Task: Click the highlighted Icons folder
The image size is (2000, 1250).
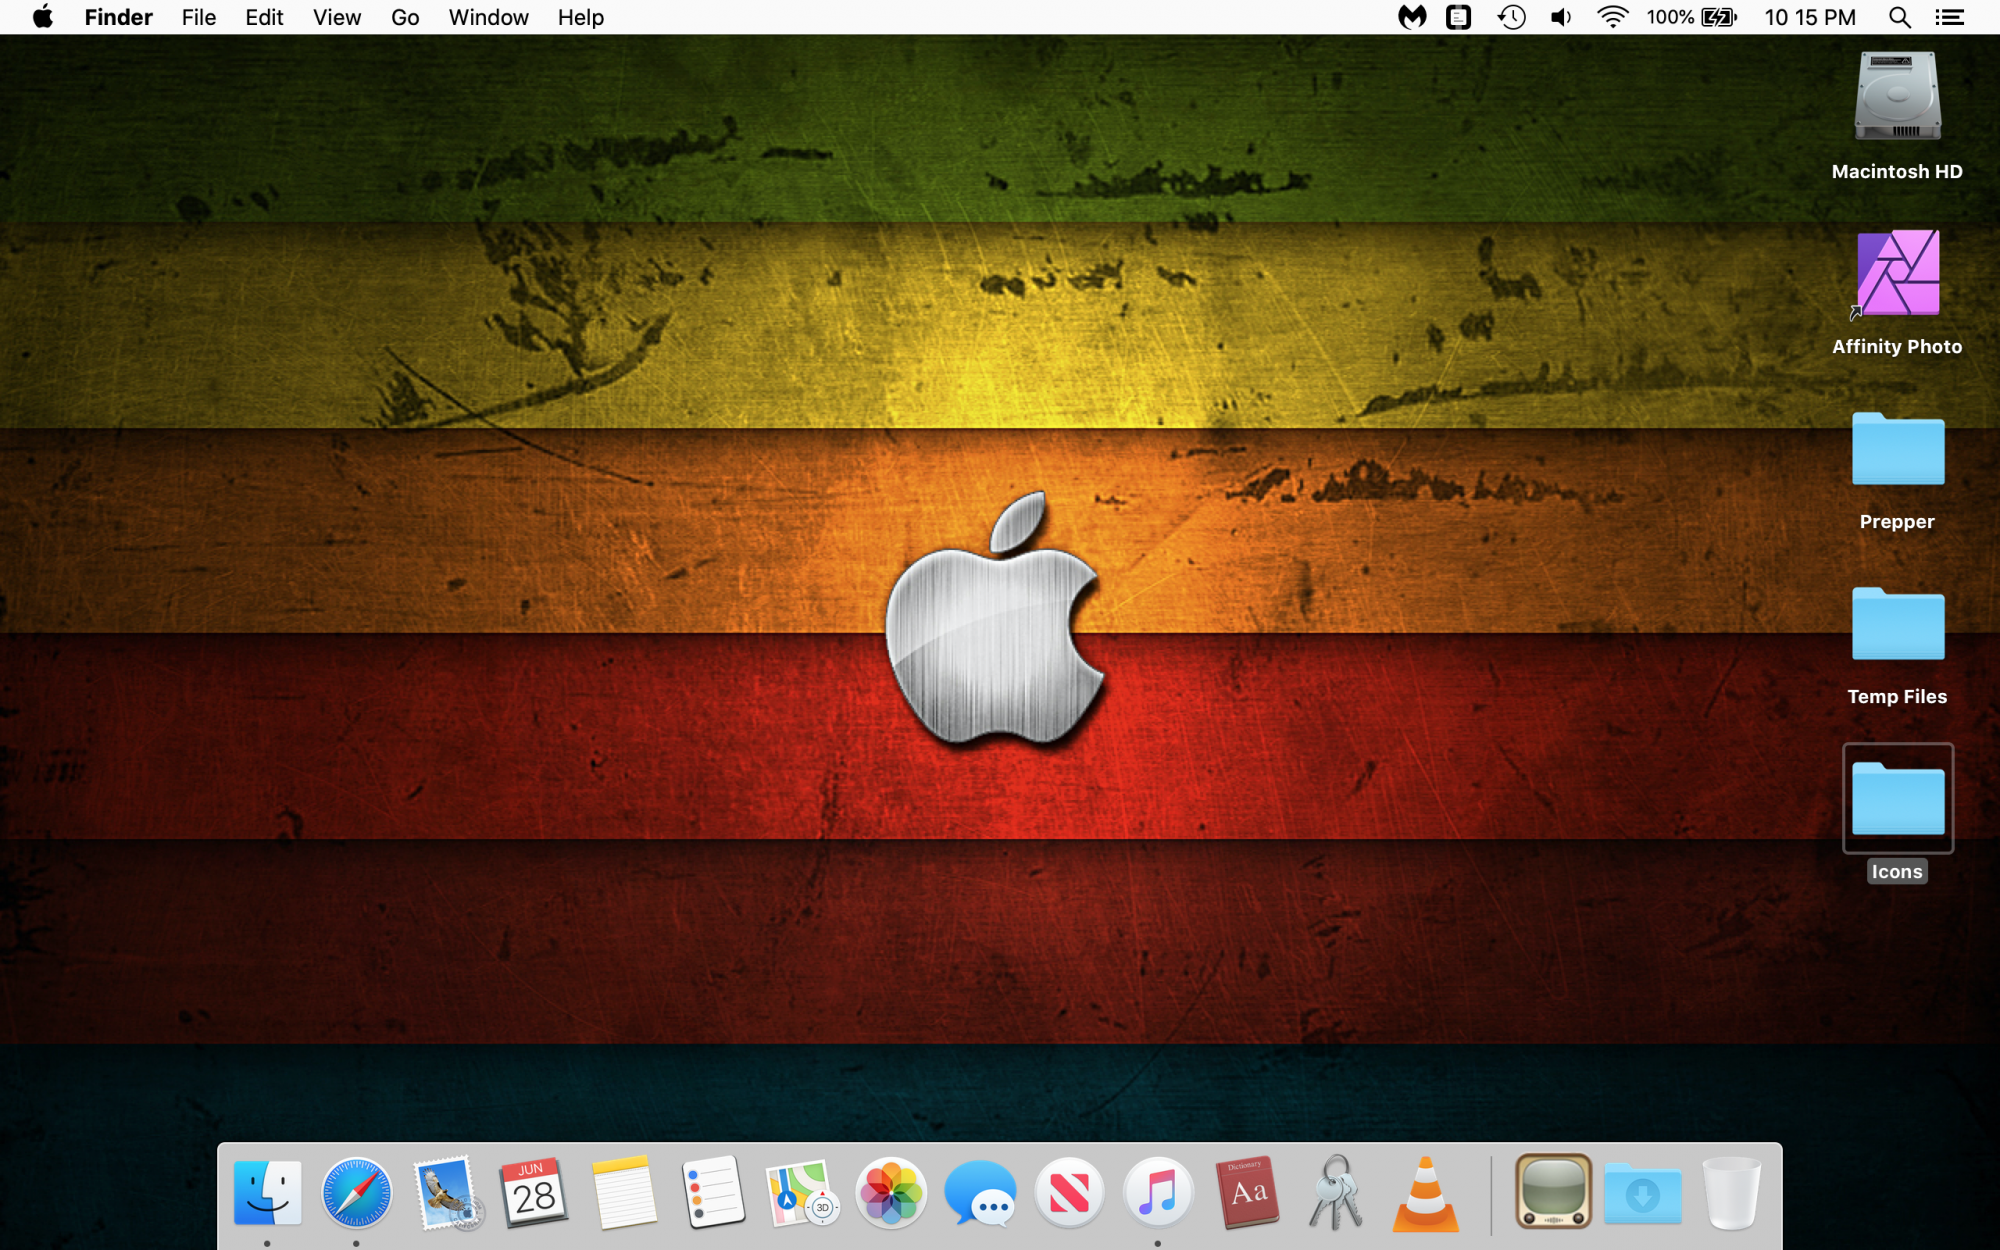Action: pyautogui.click(x=1897, y=798)
